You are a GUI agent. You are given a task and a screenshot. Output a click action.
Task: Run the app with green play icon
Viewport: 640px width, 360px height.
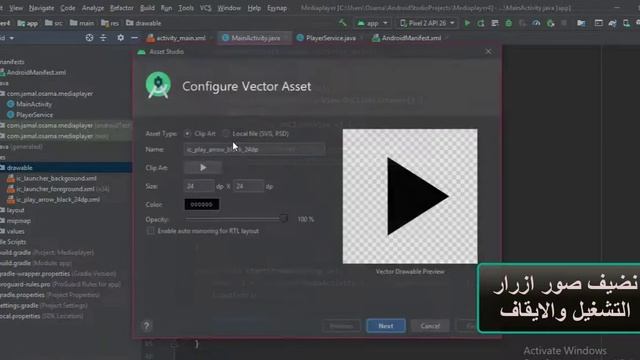(467, 23)
